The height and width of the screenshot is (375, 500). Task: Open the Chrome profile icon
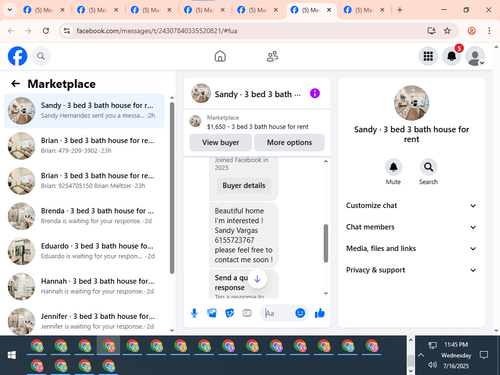tap(472, 31)
